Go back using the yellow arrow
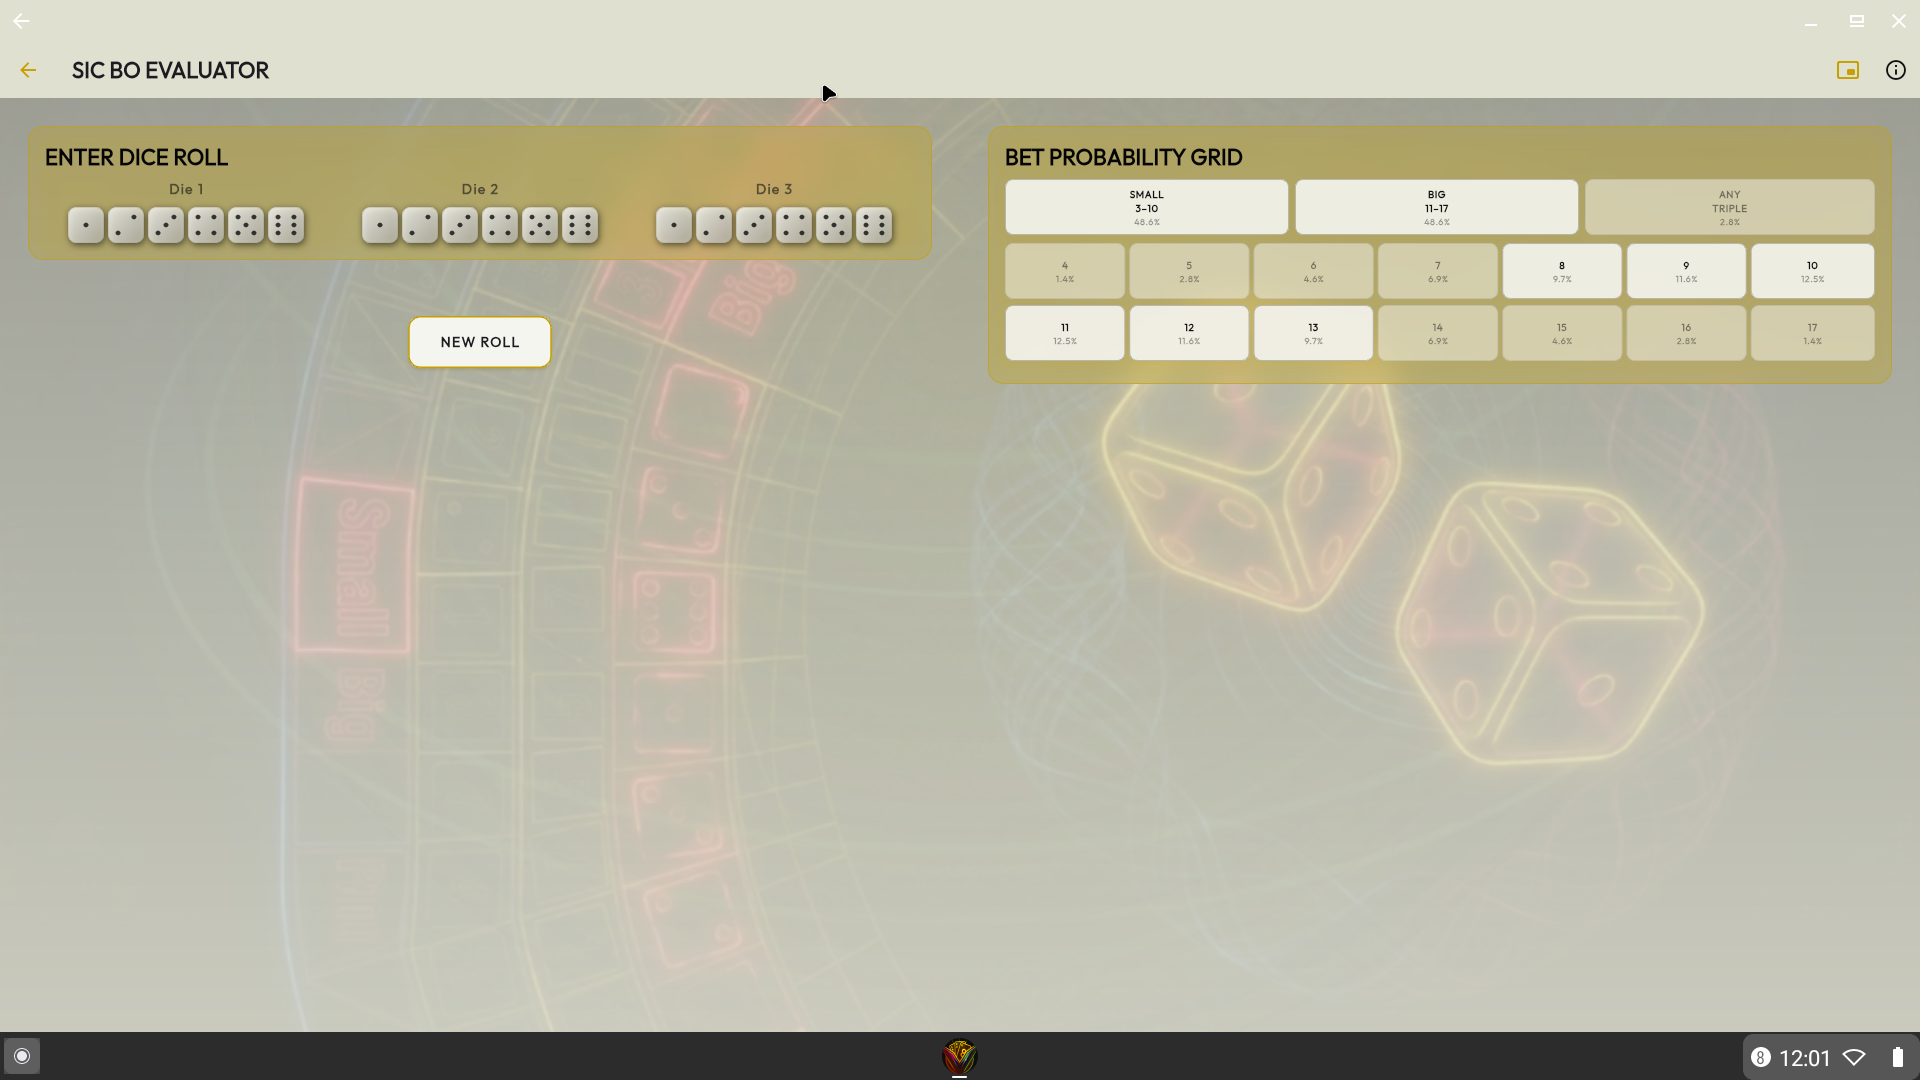Screen dimensions: 1920x1080 point(28,70)
